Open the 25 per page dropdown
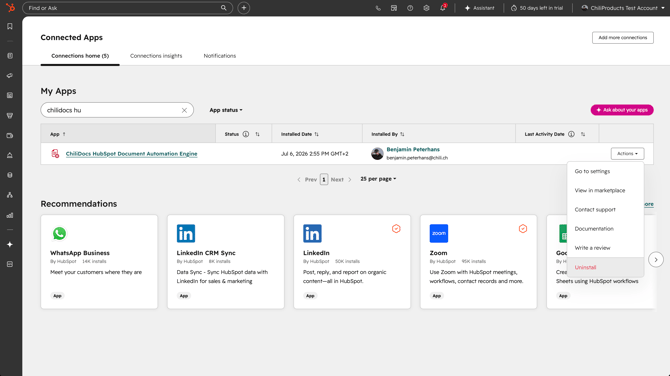 tap(378, 179)
